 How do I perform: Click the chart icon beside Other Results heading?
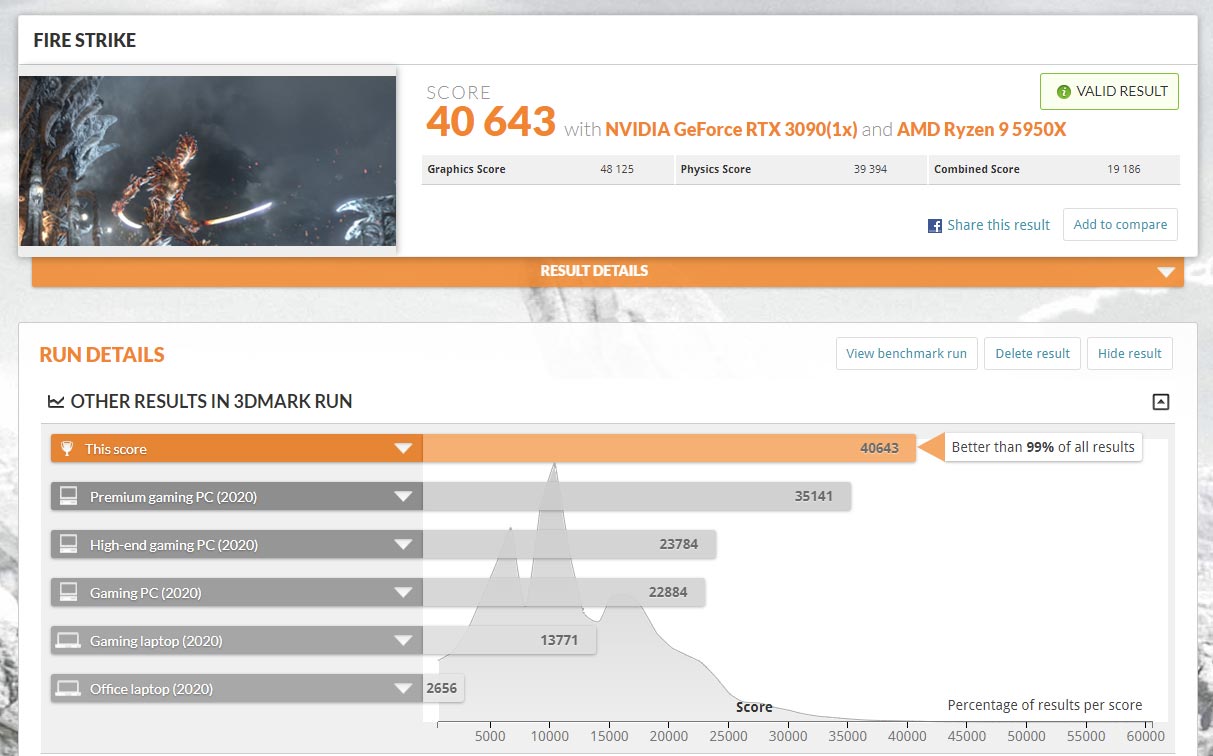tap(56, 402)
